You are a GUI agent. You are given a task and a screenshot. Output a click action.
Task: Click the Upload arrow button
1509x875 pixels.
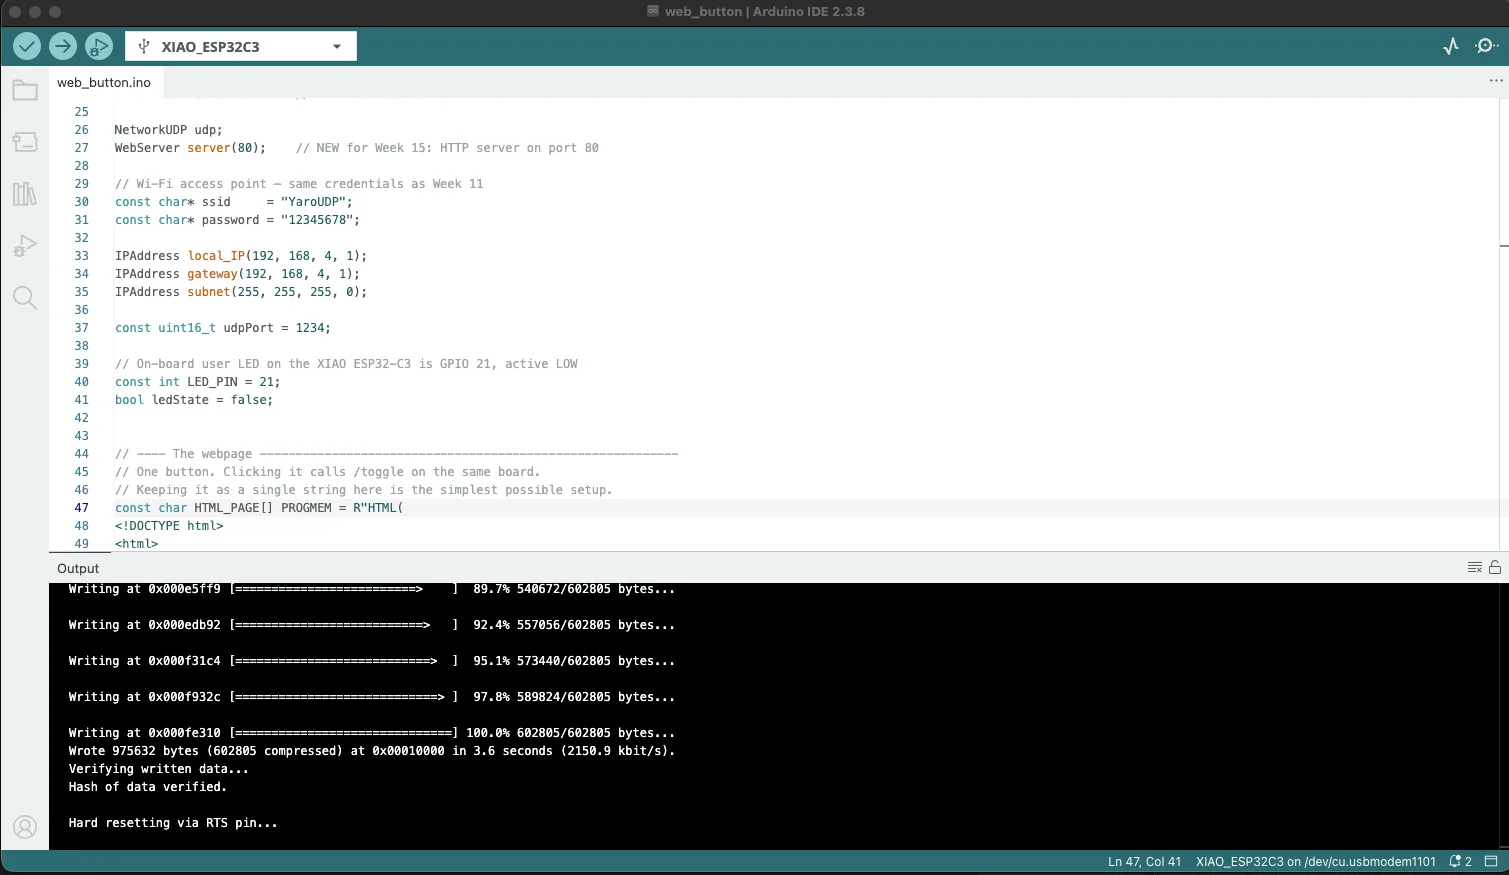click(x=63, y=46)
